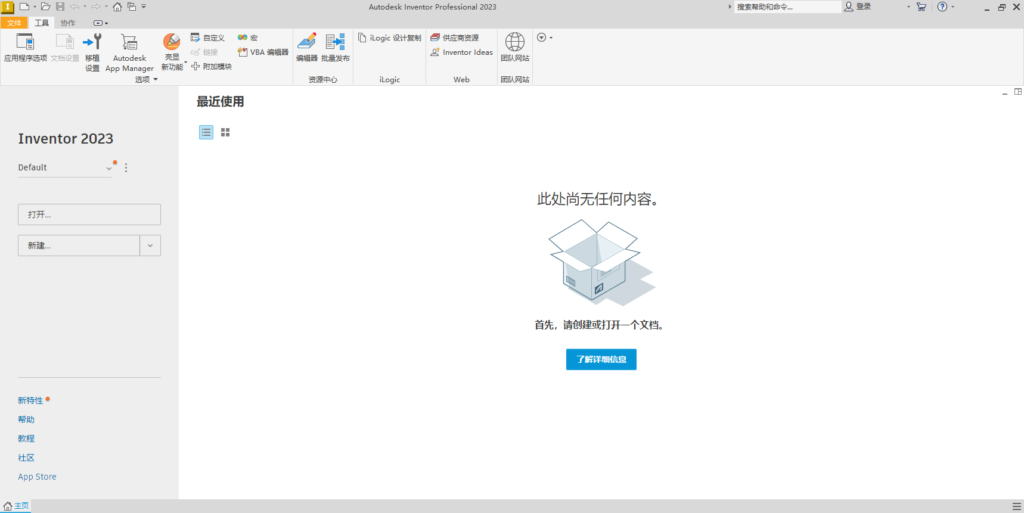Screen dimensions: 1024x513
Task: Click the New file icon in quick access toolbar
Action: click(24, 7)
